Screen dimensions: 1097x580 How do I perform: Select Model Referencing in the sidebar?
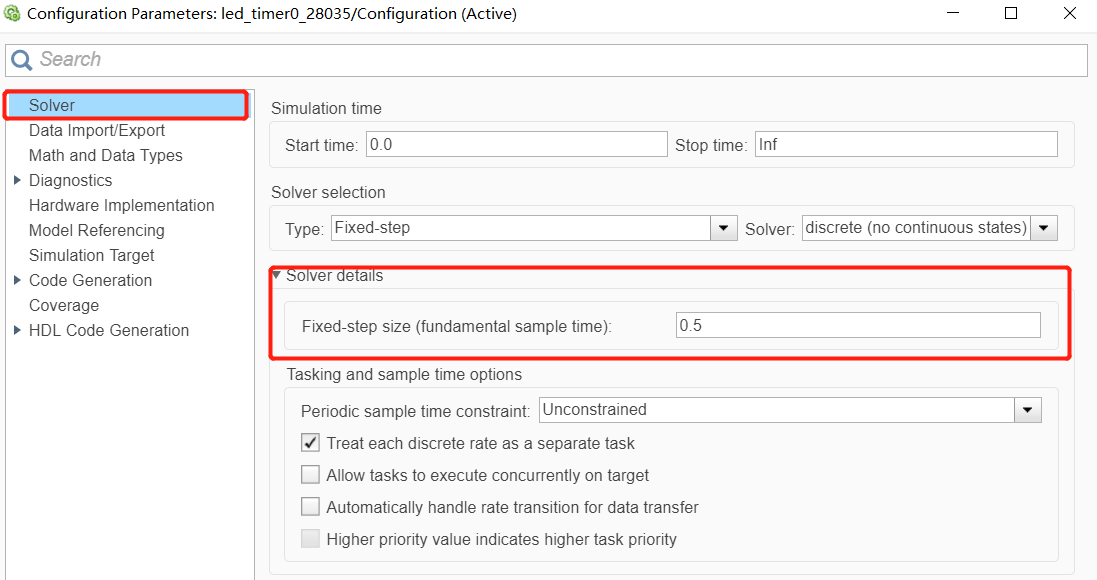click(x=96, y=230)
